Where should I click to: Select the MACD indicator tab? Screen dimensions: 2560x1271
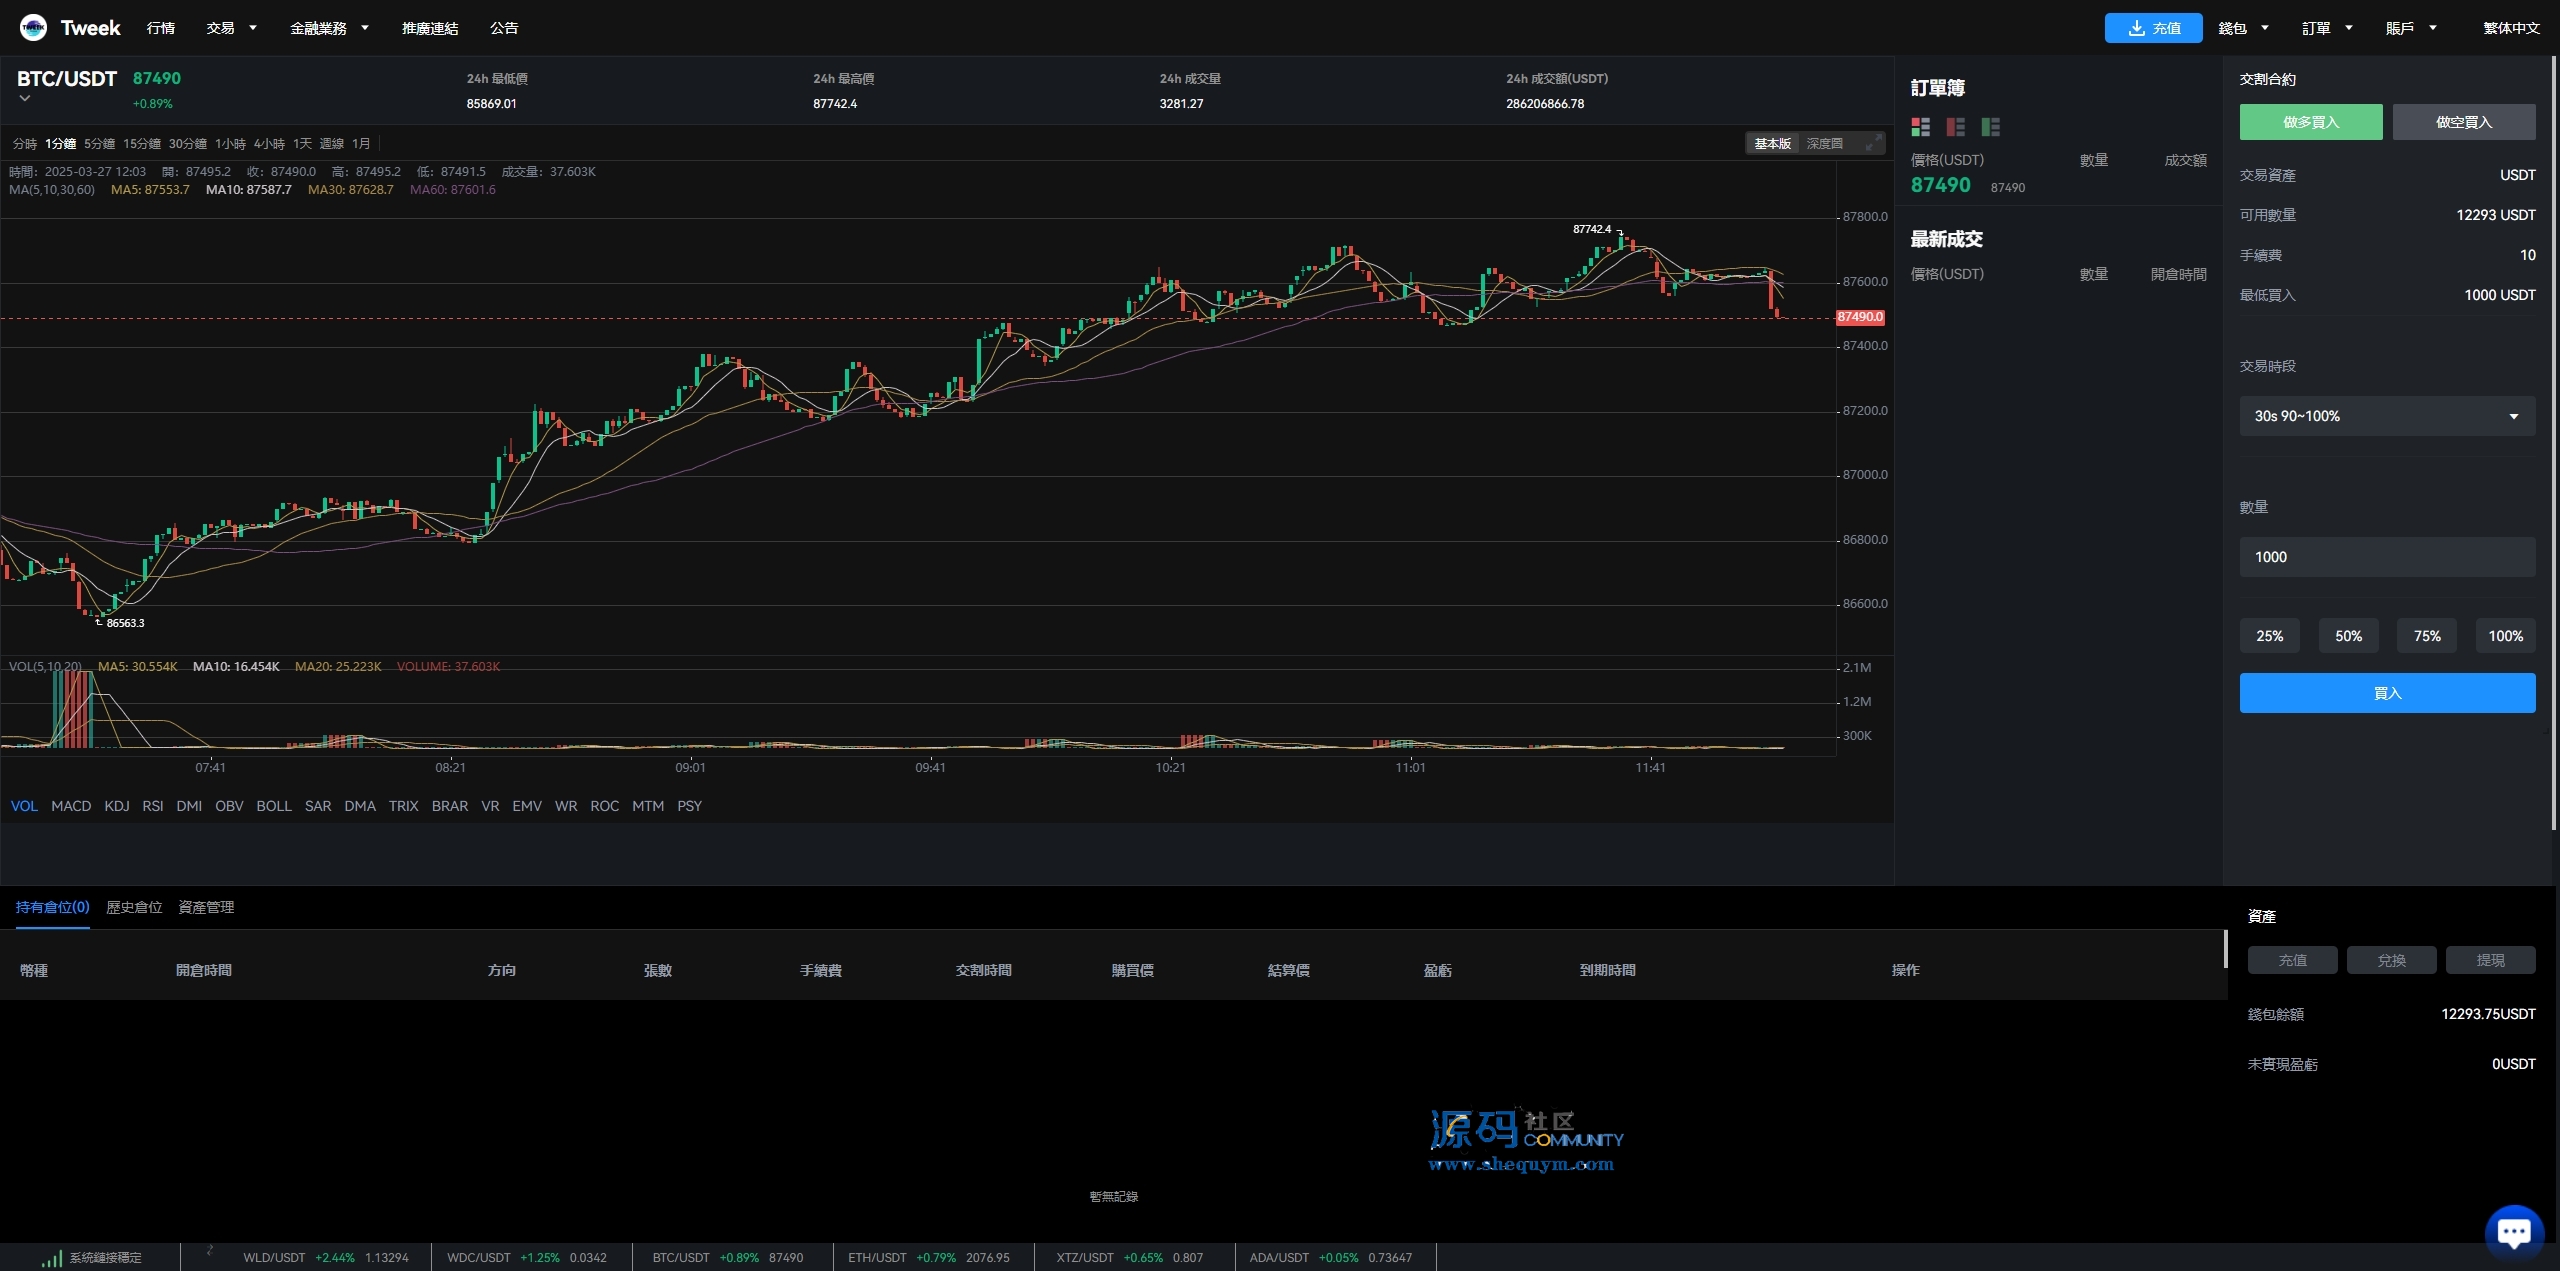71,806
